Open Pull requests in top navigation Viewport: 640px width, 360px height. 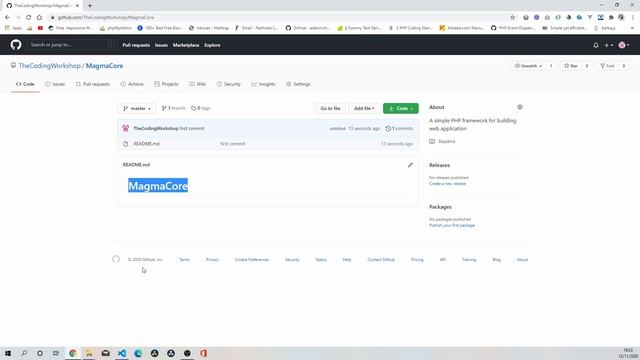point(136,45)
